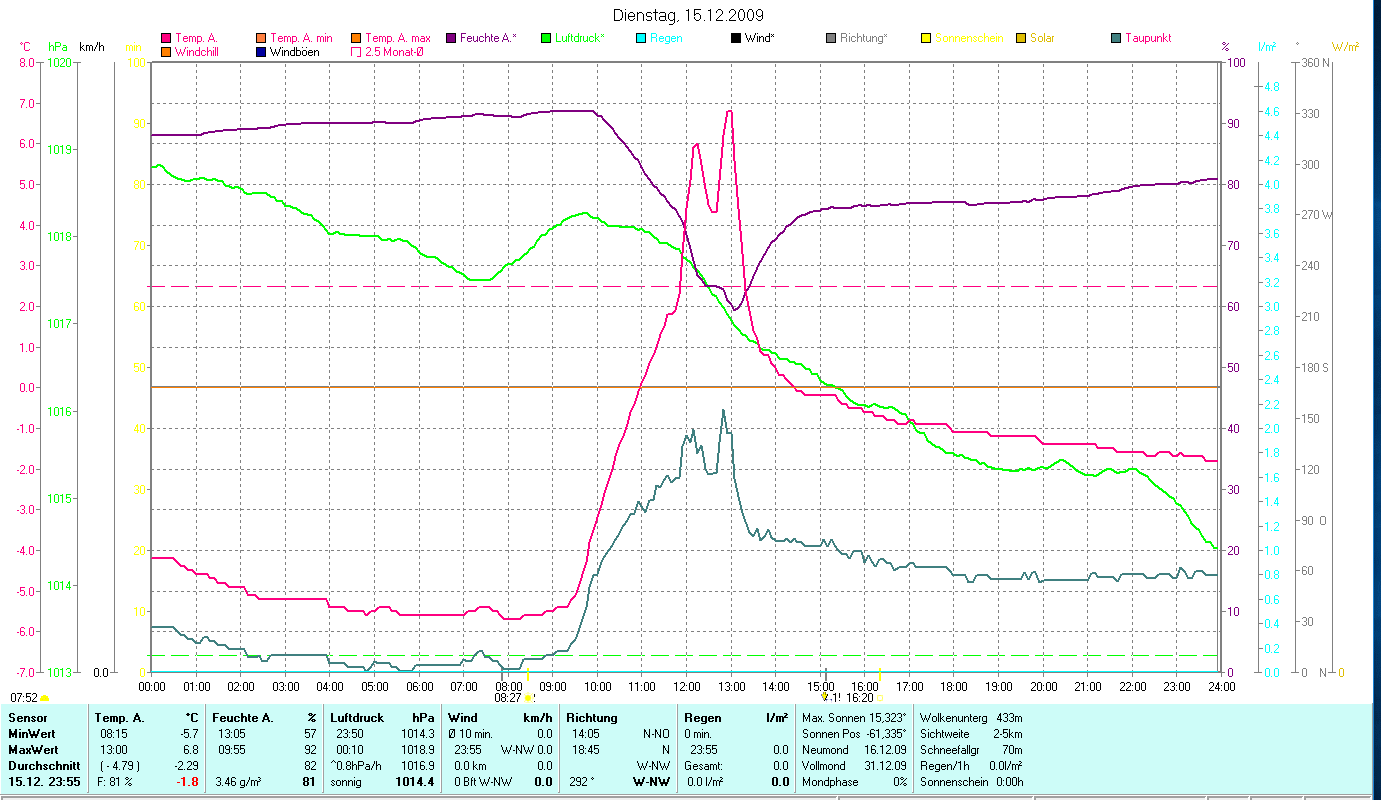This screenshot has width=1381, height=800.
Task: Click the 0 Bft W-NW wind reading
Action: [x=482, y=781]
